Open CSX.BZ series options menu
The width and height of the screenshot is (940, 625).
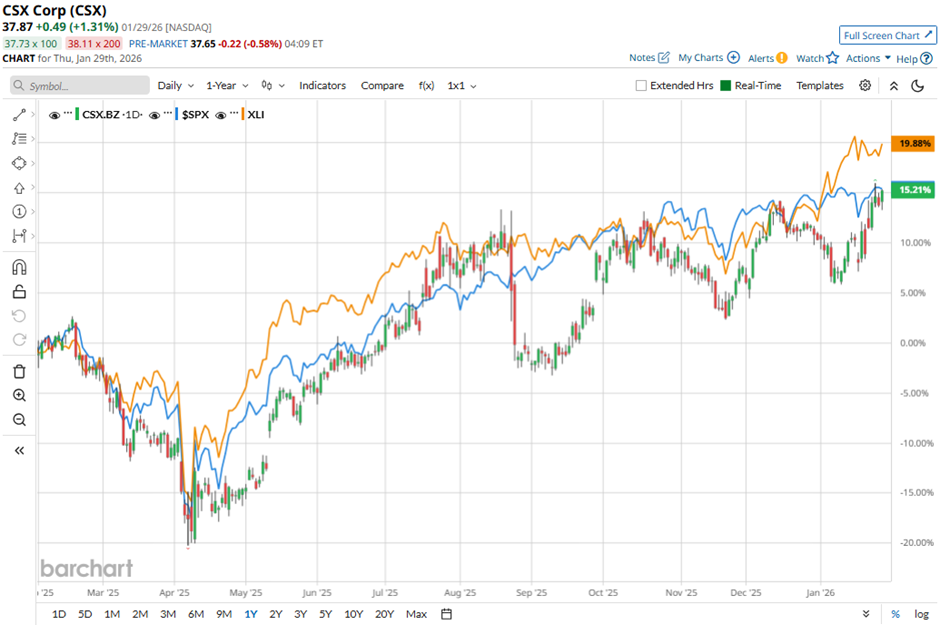click(x=68, y=113)
